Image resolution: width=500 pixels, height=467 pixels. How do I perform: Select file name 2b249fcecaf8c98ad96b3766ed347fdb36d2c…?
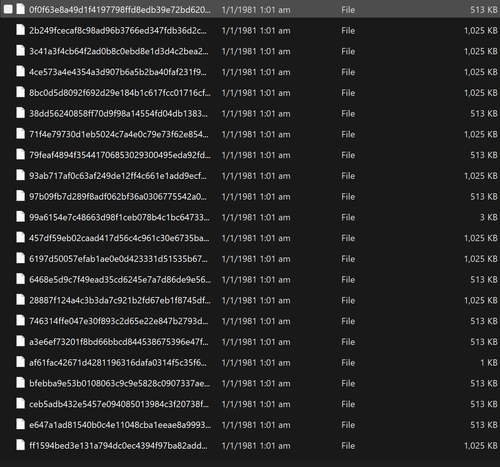tap(118, 31)
